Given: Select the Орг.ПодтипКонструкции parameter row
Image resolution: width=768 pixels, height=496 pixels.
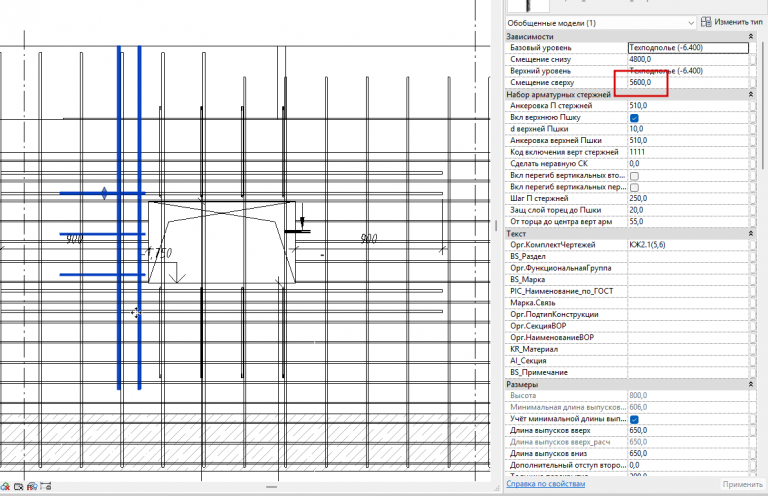Looking at the screenshot, I should tap(631, 314).
